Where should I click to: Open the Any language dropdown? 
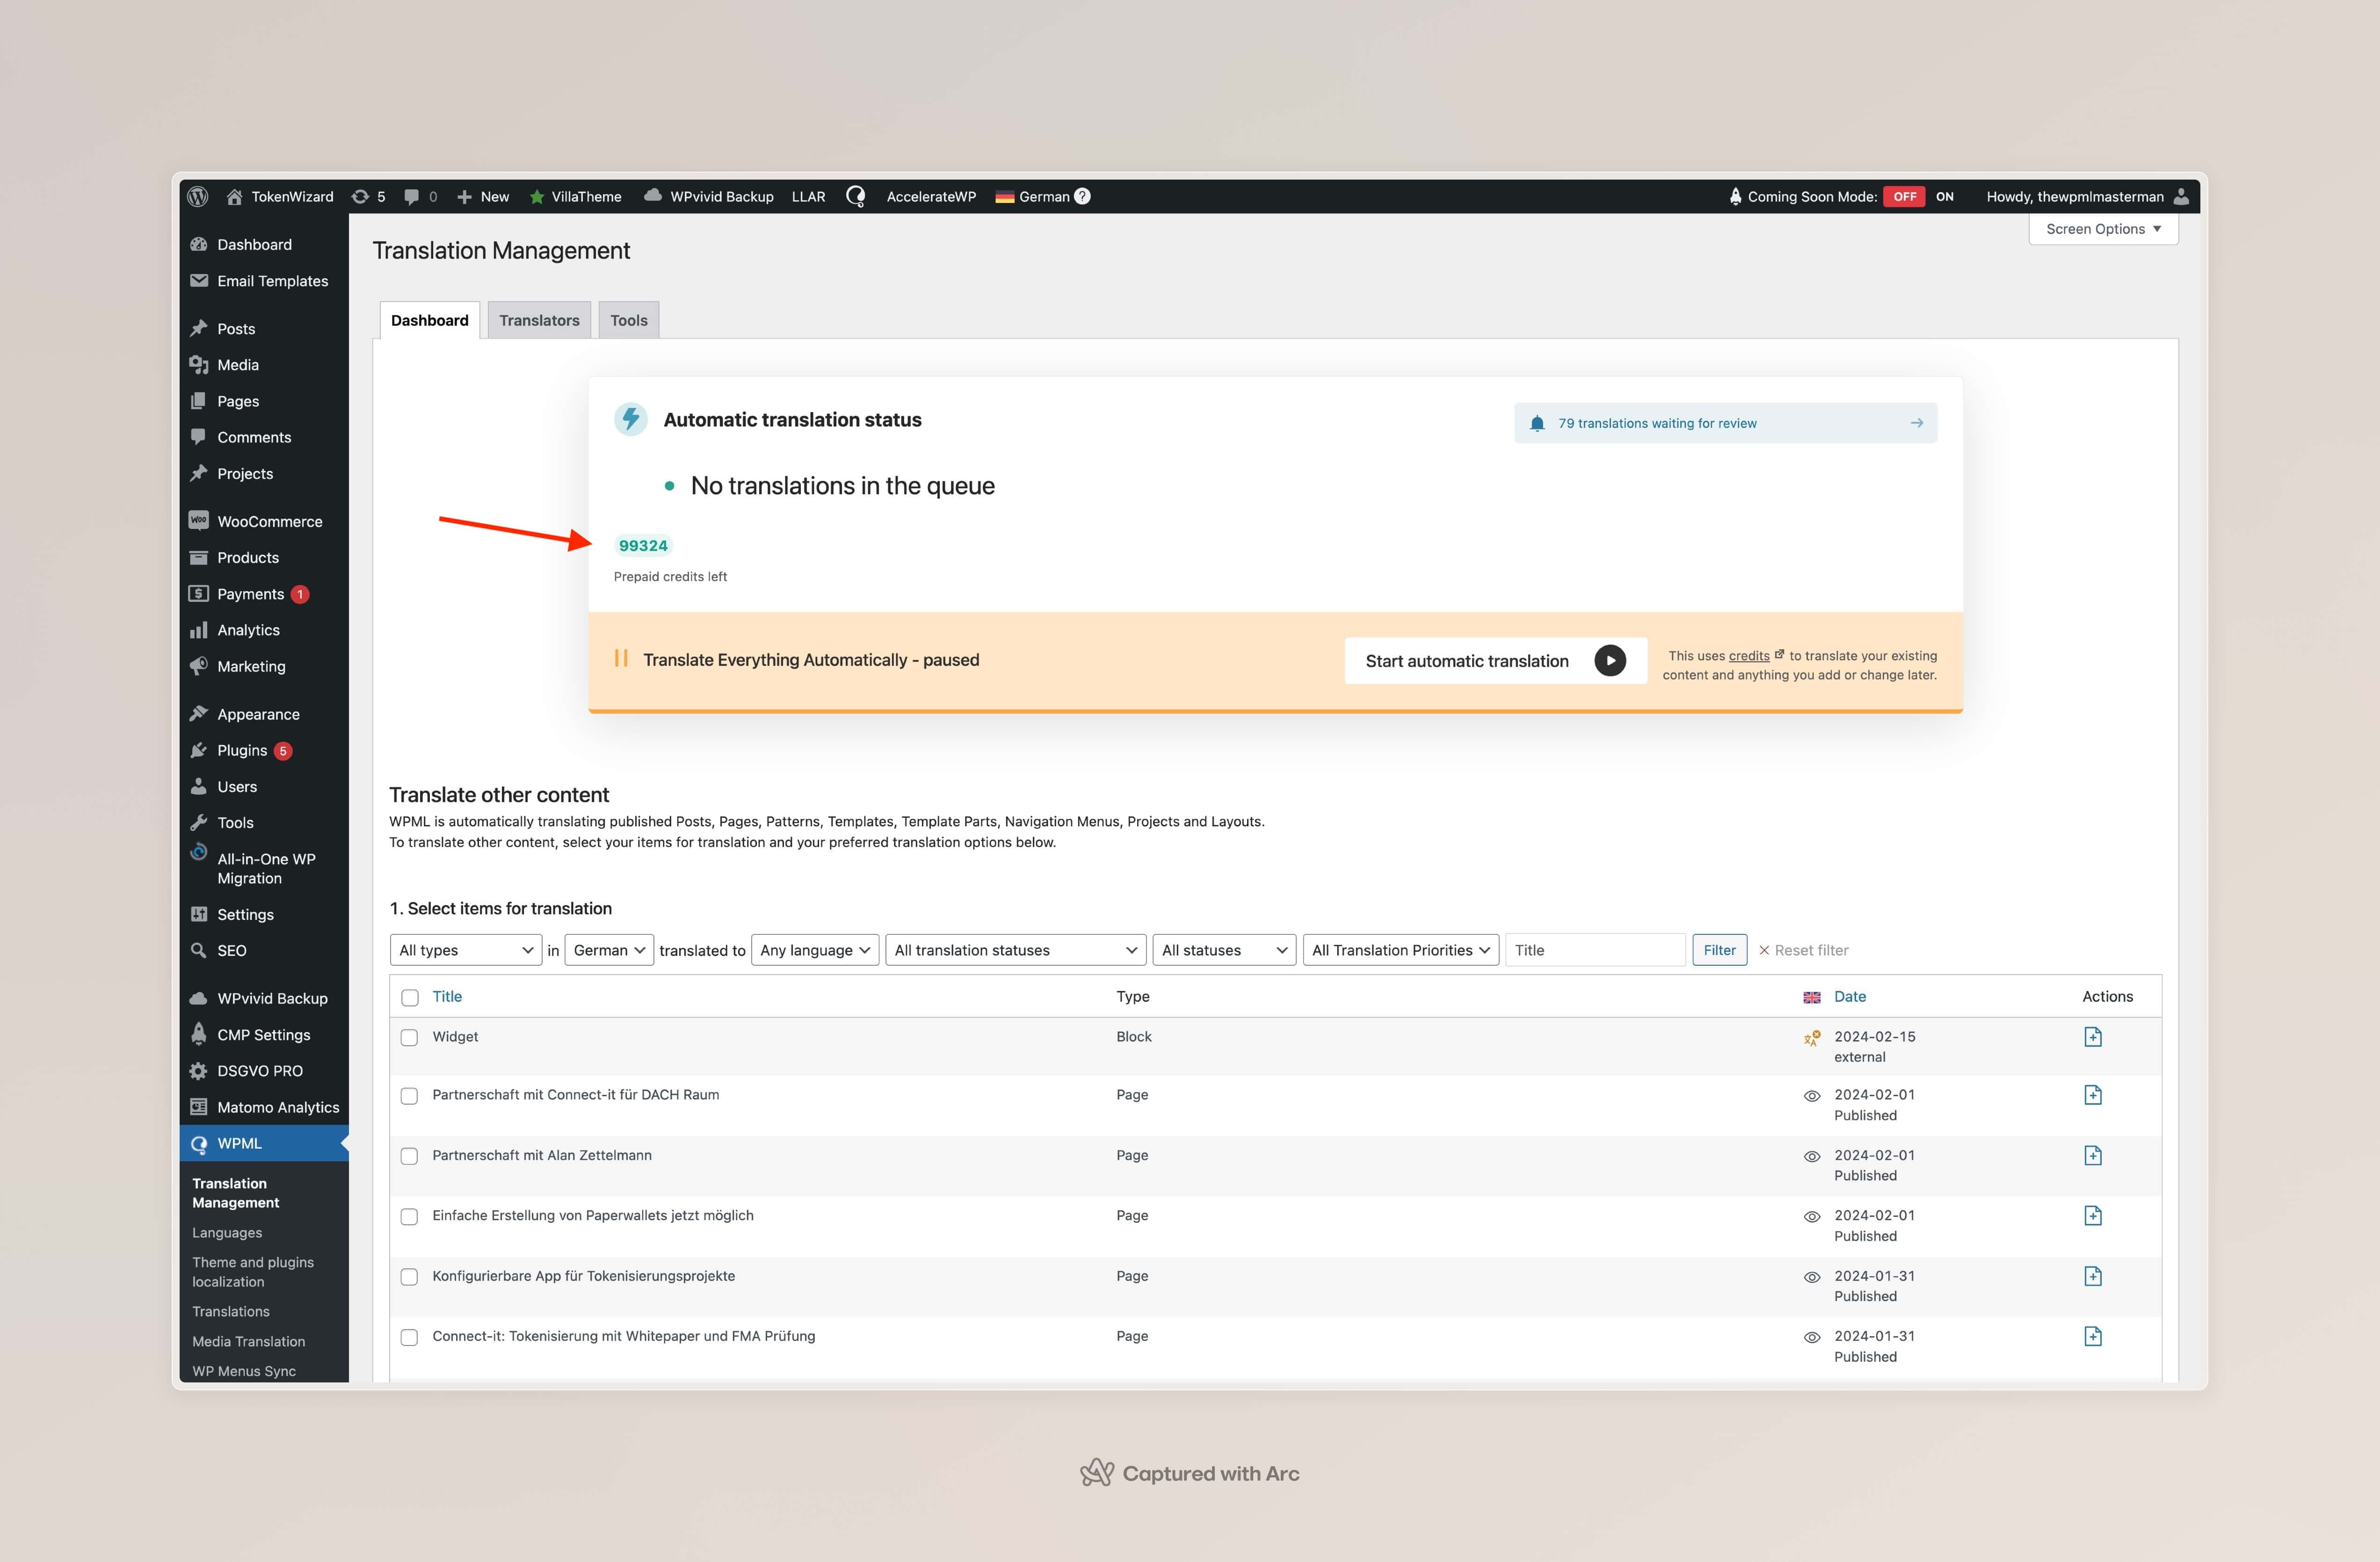815,950
